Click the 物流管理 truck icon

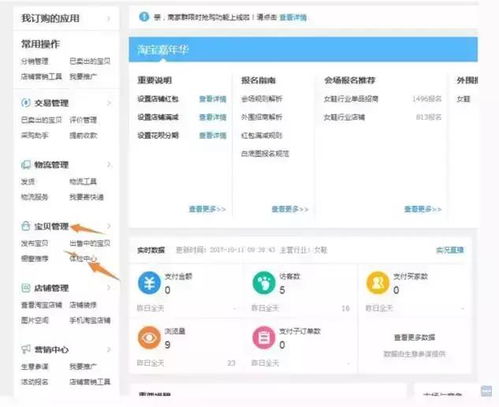tap(26, 165)
